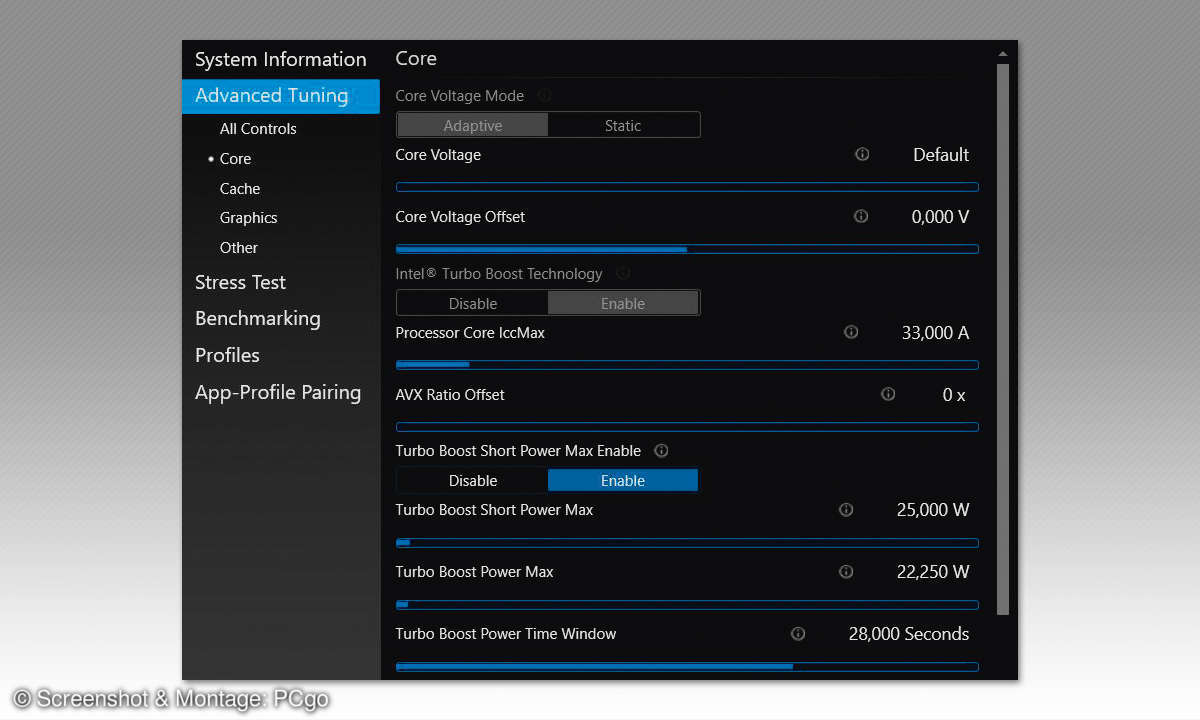Click the Core Voltage Offset slider
This screenshot has width=1200, height=720.
[x=687, y=249]
